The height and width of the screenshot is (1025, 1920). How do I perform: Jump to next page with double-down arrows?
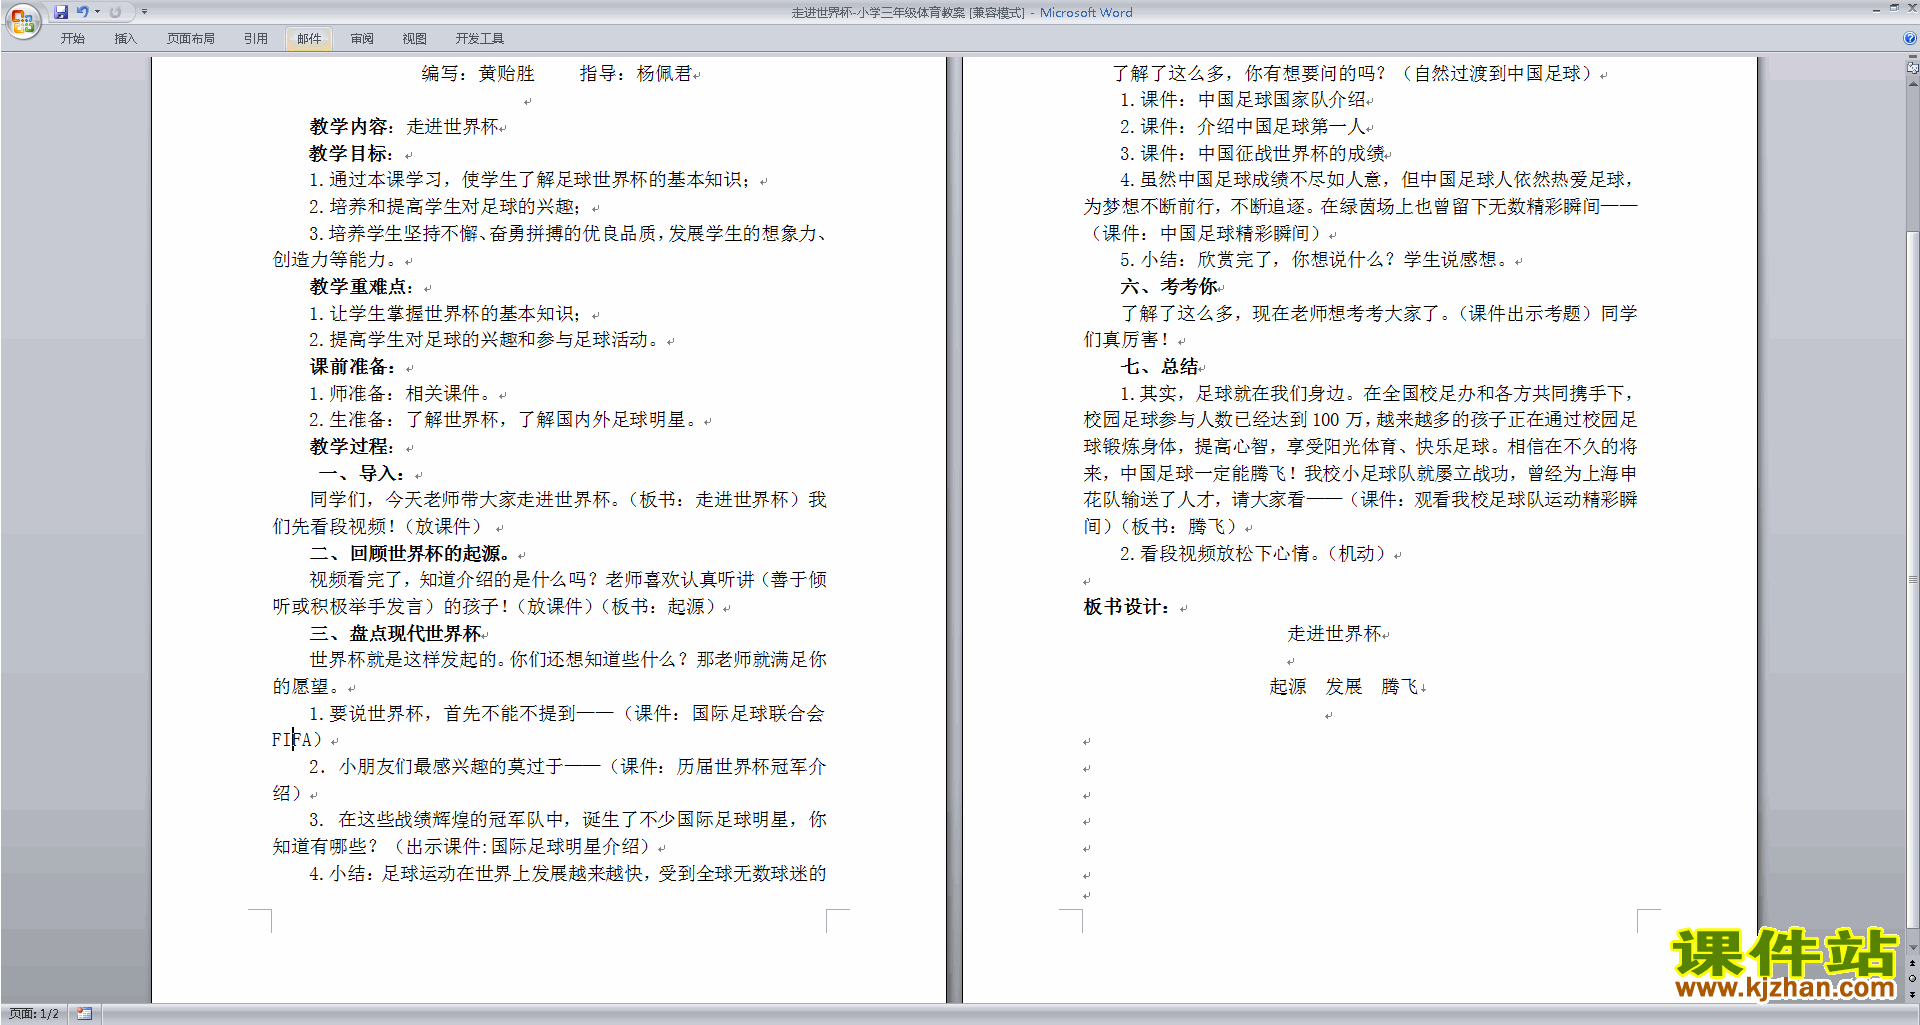point(1913,993)
